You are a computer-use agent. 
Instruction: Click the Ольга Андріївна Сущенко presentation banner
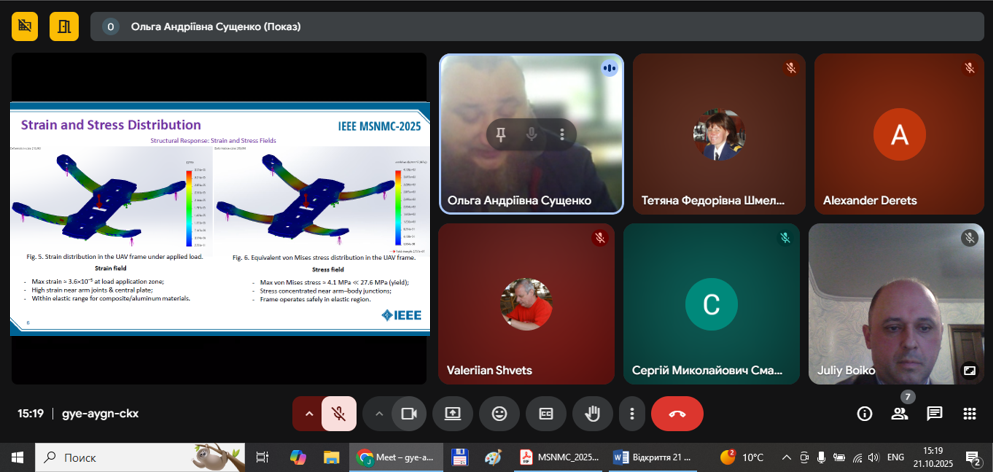215,27
